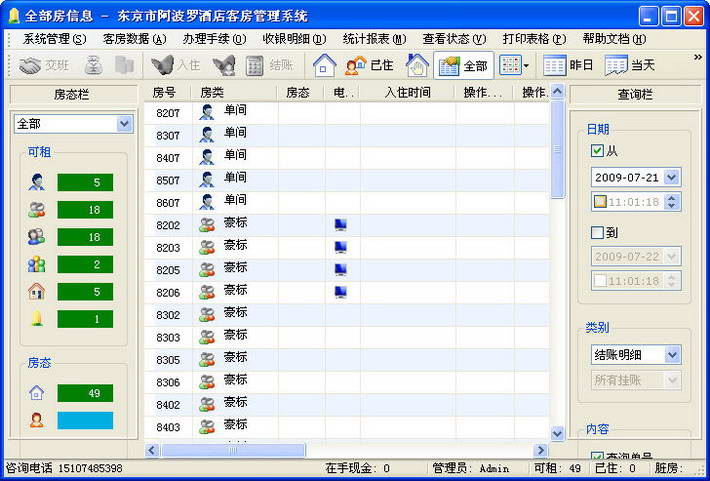The image size is (710, 481).
Task: Click the icon right of 入住
Action: pos(225,66)
